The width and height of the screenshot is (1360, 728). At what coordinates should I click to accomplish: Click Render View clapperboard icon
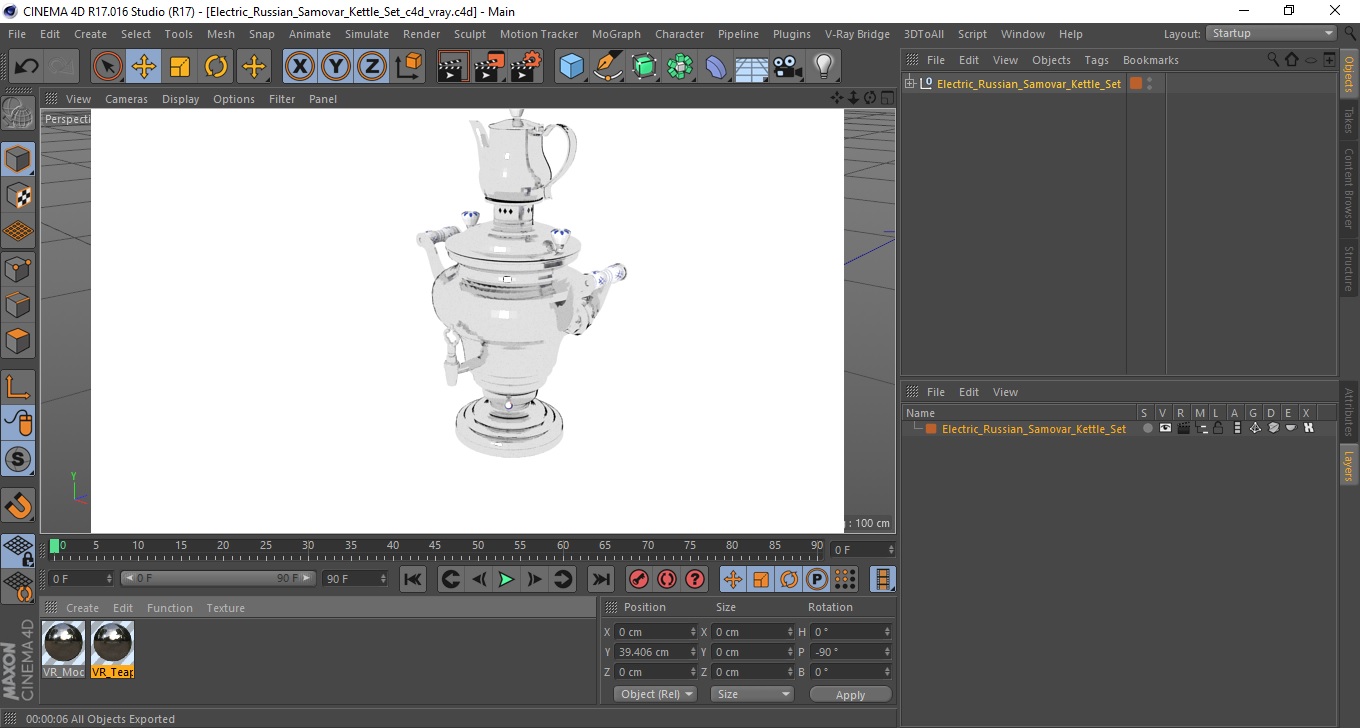pos(453,67)
